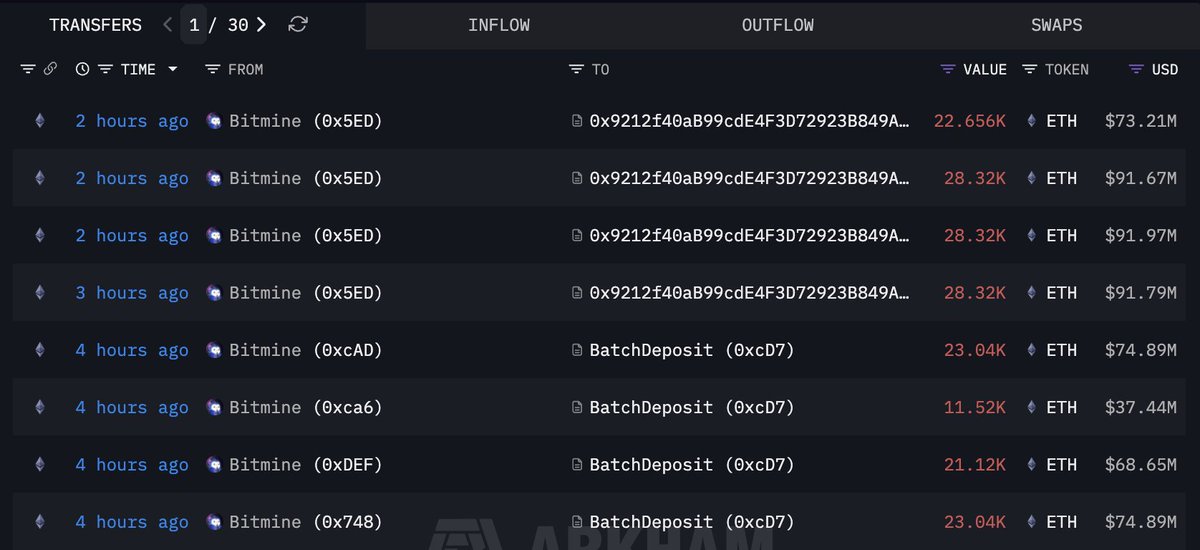Click the ETH token label in $68.65M row

click(1062, 464)
